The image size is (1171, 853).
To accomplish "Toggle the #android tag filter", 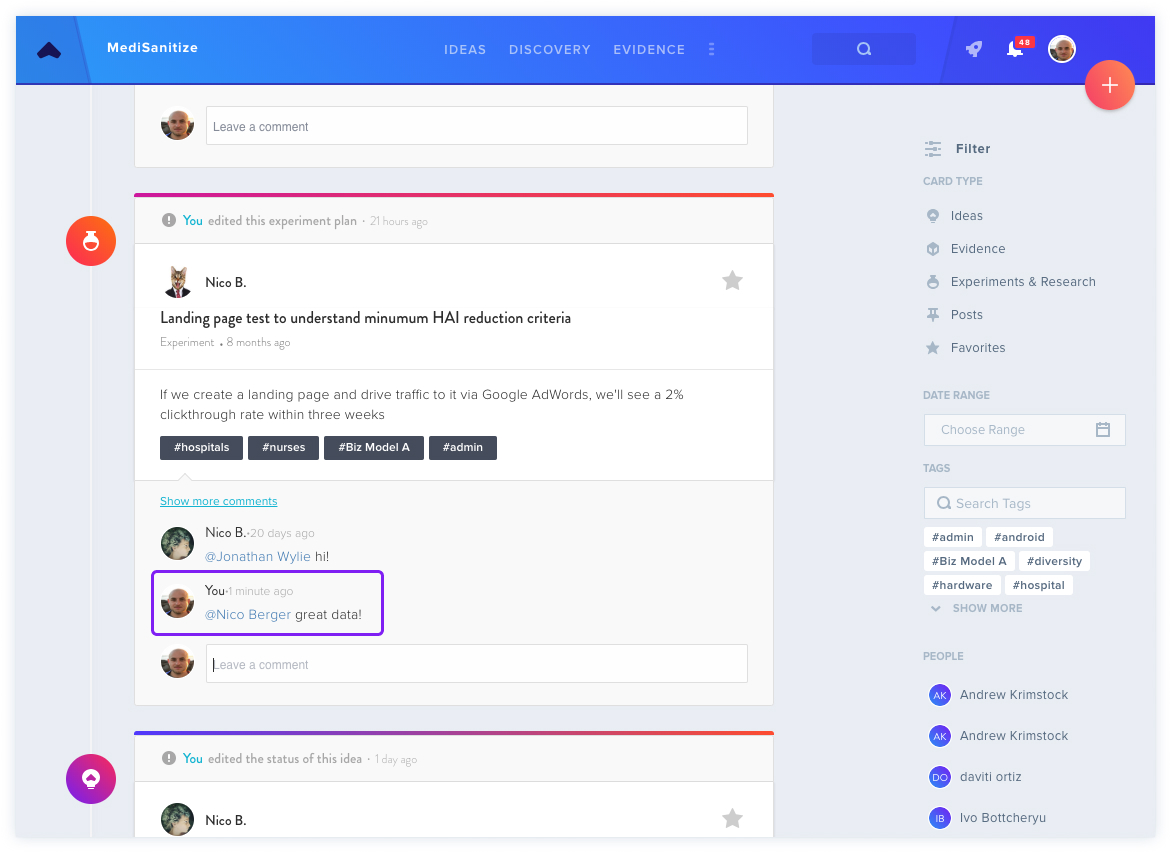I will pos(1019,537).
